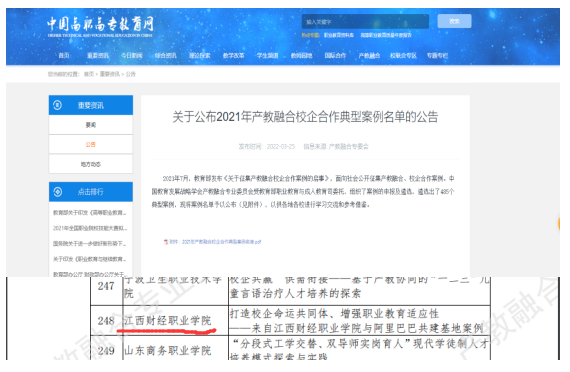Select 教学改革 in the top navigation
The height and width of the screenshot is (372, 570).
coord(233,55)
